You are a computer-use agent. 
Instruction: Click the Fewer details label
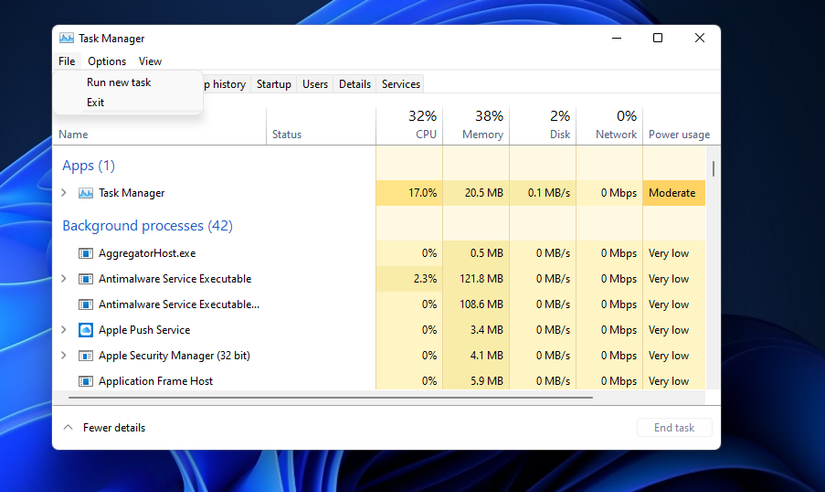(114, 428)
